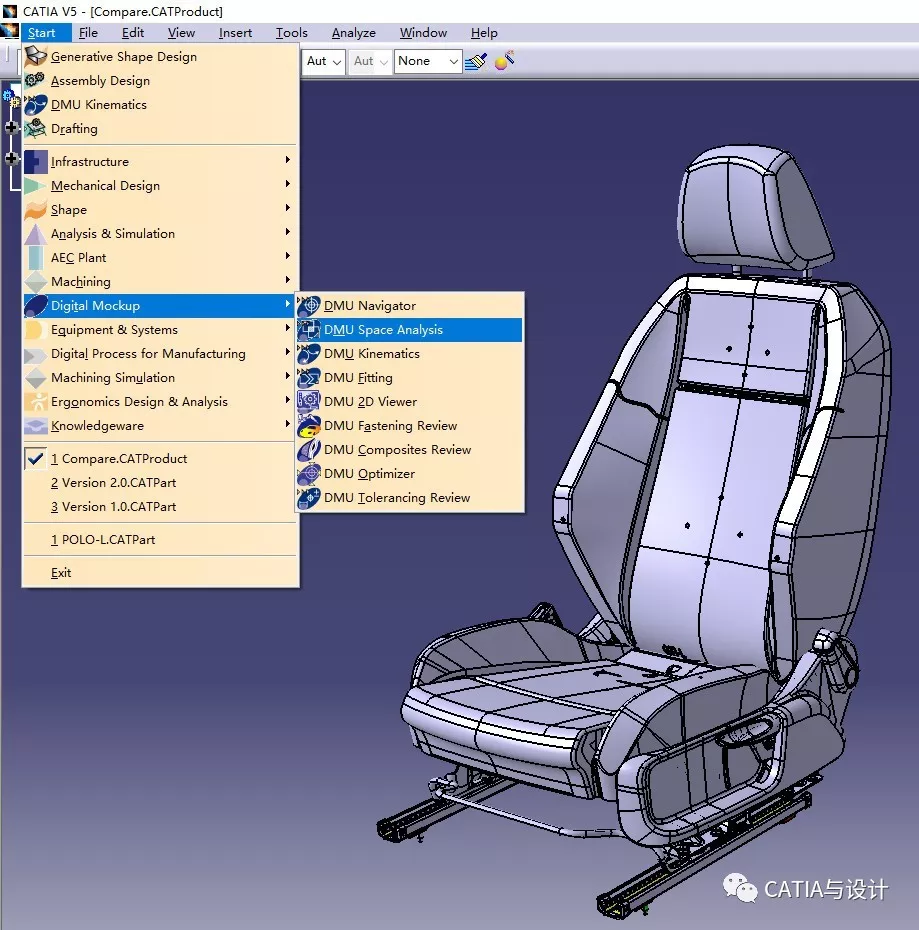This screenshot has height=930, width=919.
Task: Open the Analyze menu
Action: click(353, 33)
